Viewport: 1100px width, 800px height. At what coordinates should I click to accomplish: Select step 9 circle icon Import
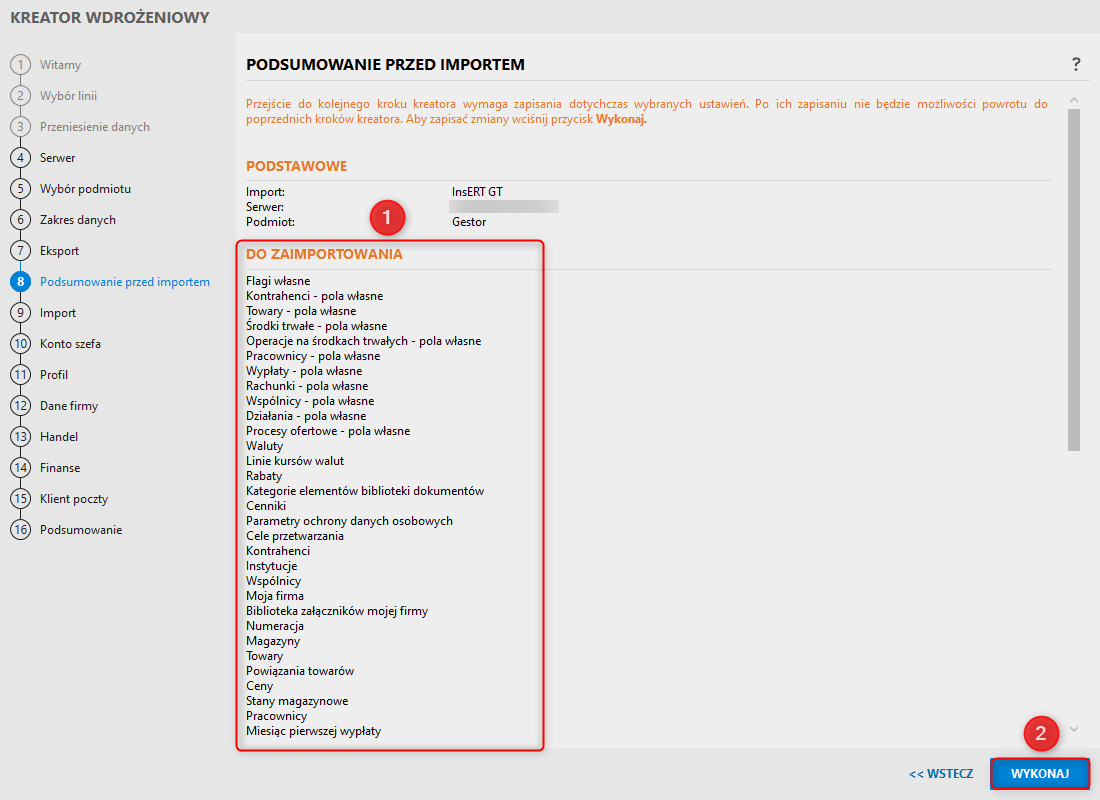20,312
